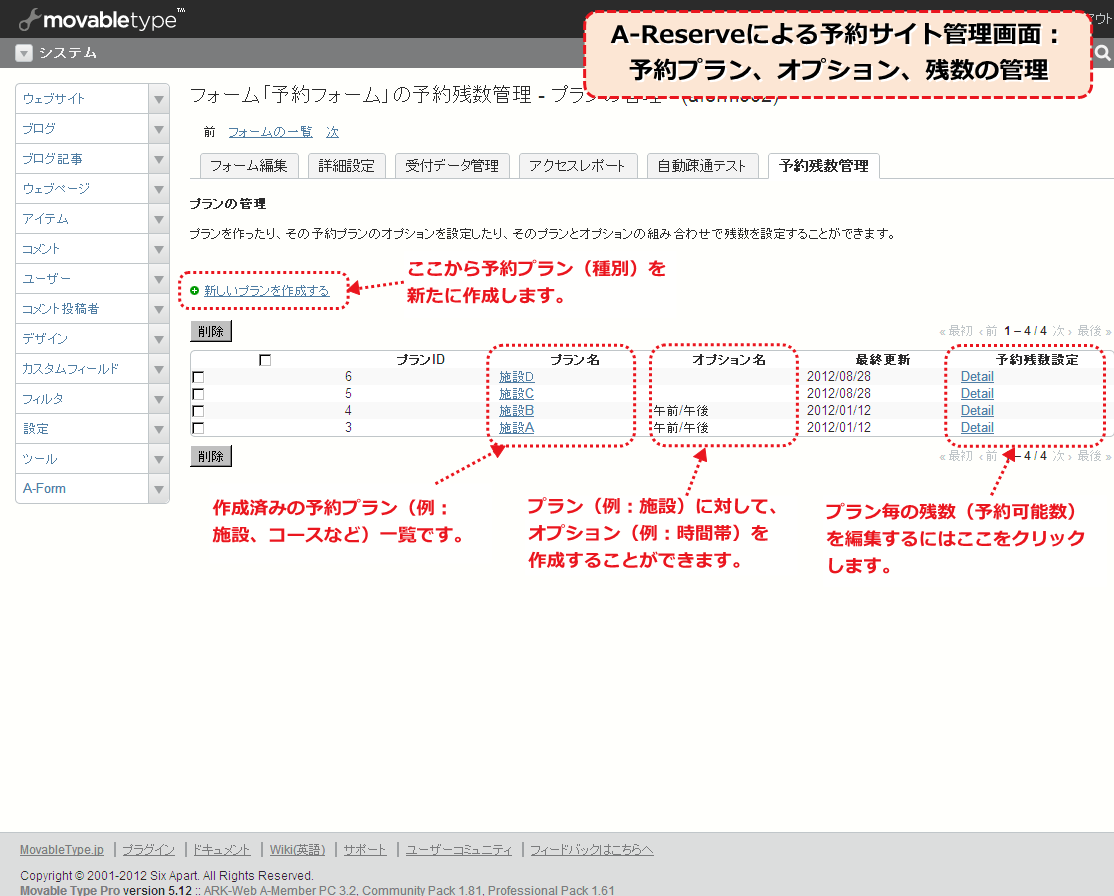1114x896 pixels.
Task: Check the box for plan ID 6
Action: pos(198,377)
